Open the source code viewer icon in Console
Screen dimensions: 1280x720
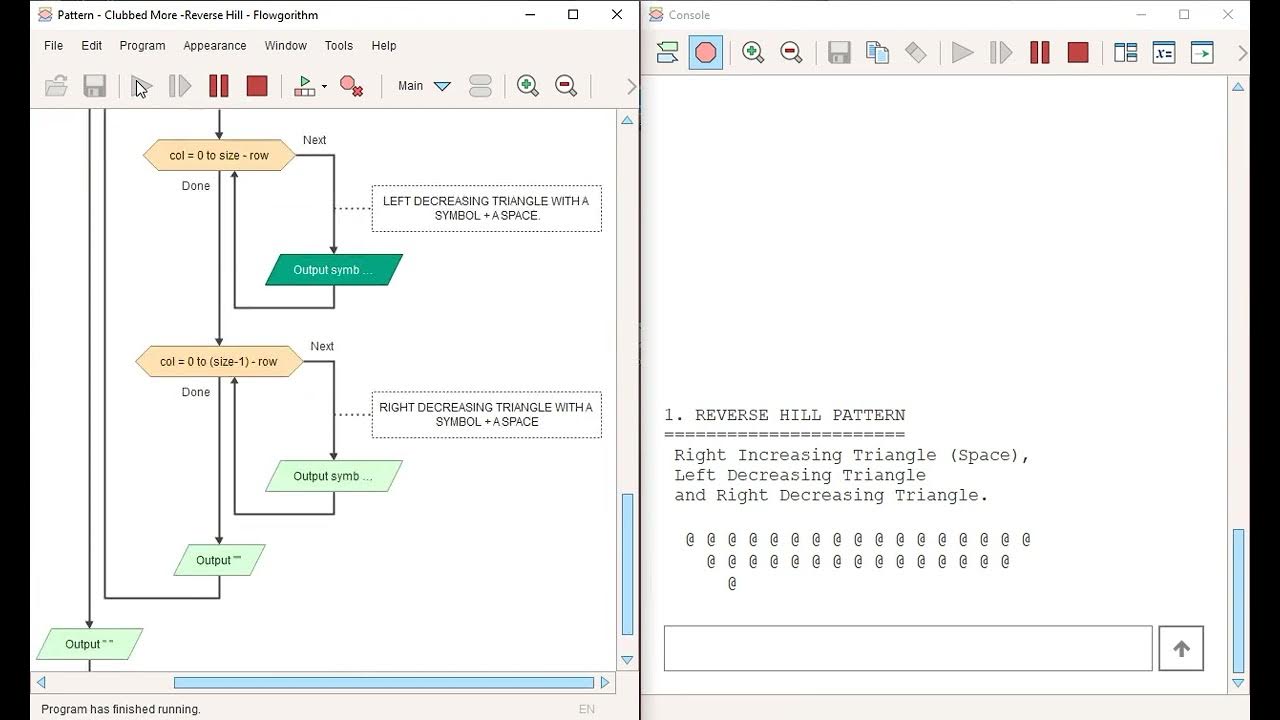point(1202,53)
